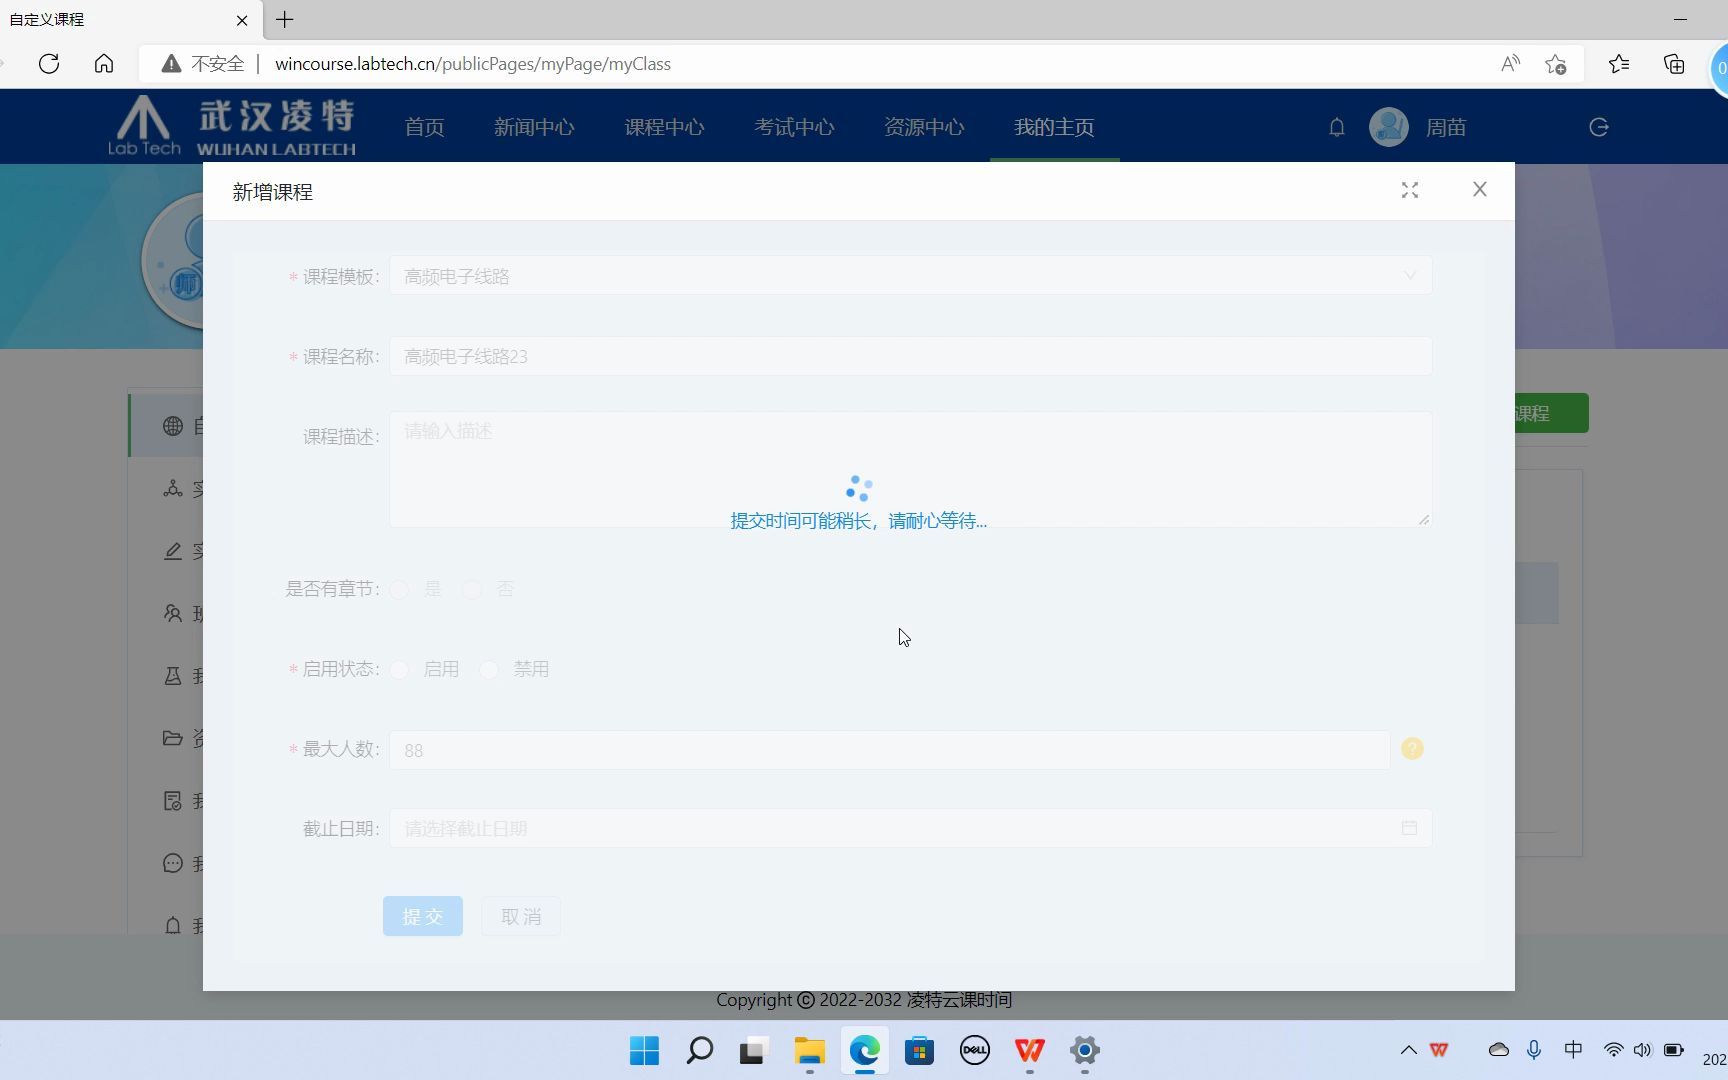Open the calendar icon in 截止日期 field
Image resolution: width=1728 pixels, height=1080 pixels.
point(1409,828)
